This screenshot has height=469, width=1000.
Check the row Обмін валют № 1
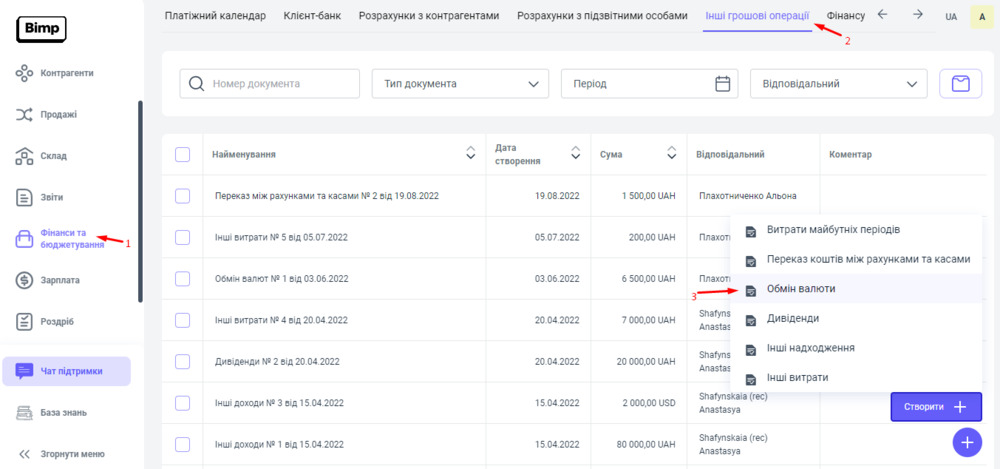tap(182, 279)
